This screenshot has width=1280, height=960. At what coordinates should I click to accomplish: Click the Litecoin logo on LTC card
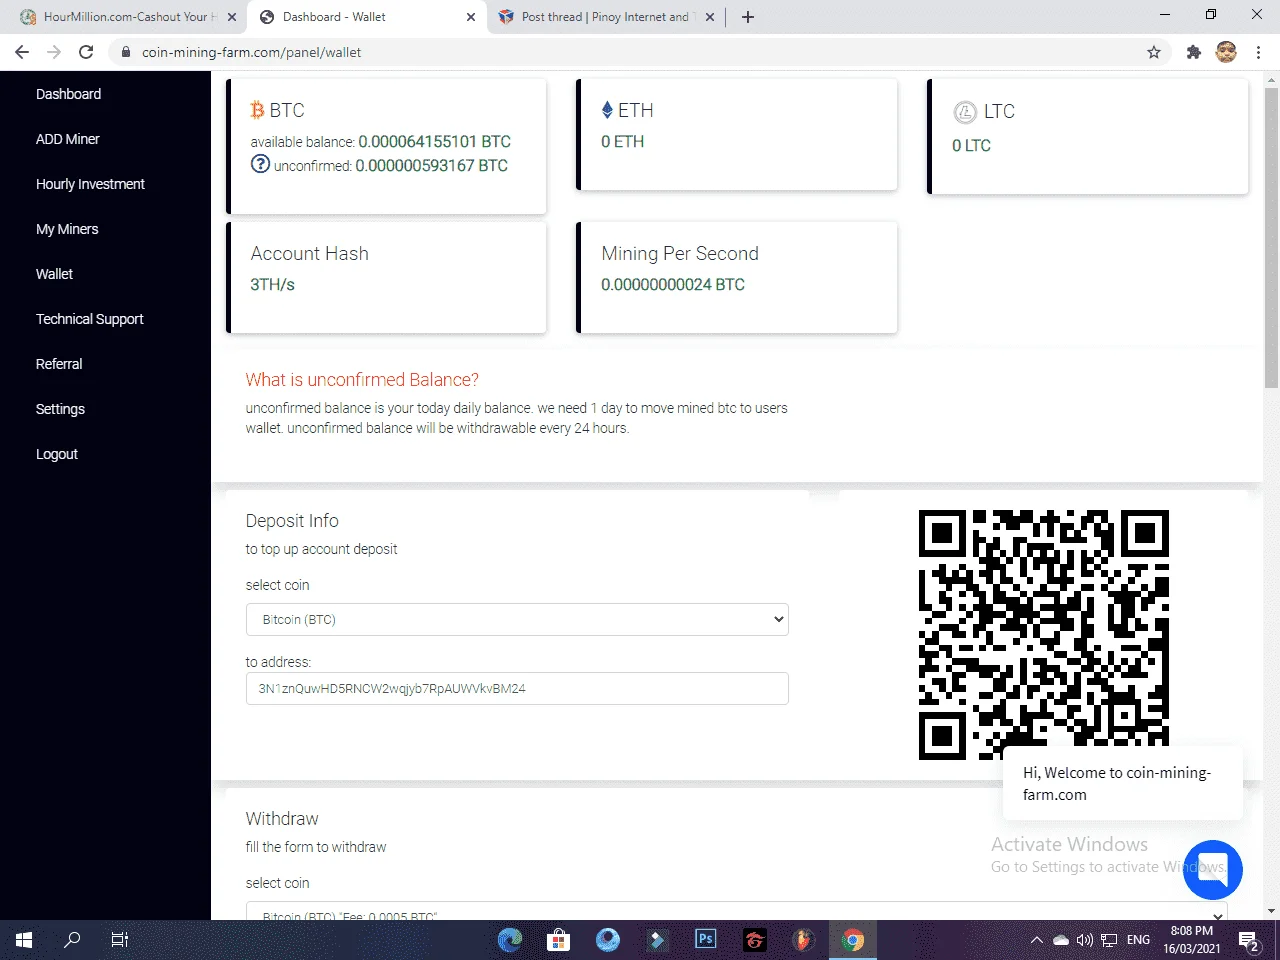tap(965, 112)
